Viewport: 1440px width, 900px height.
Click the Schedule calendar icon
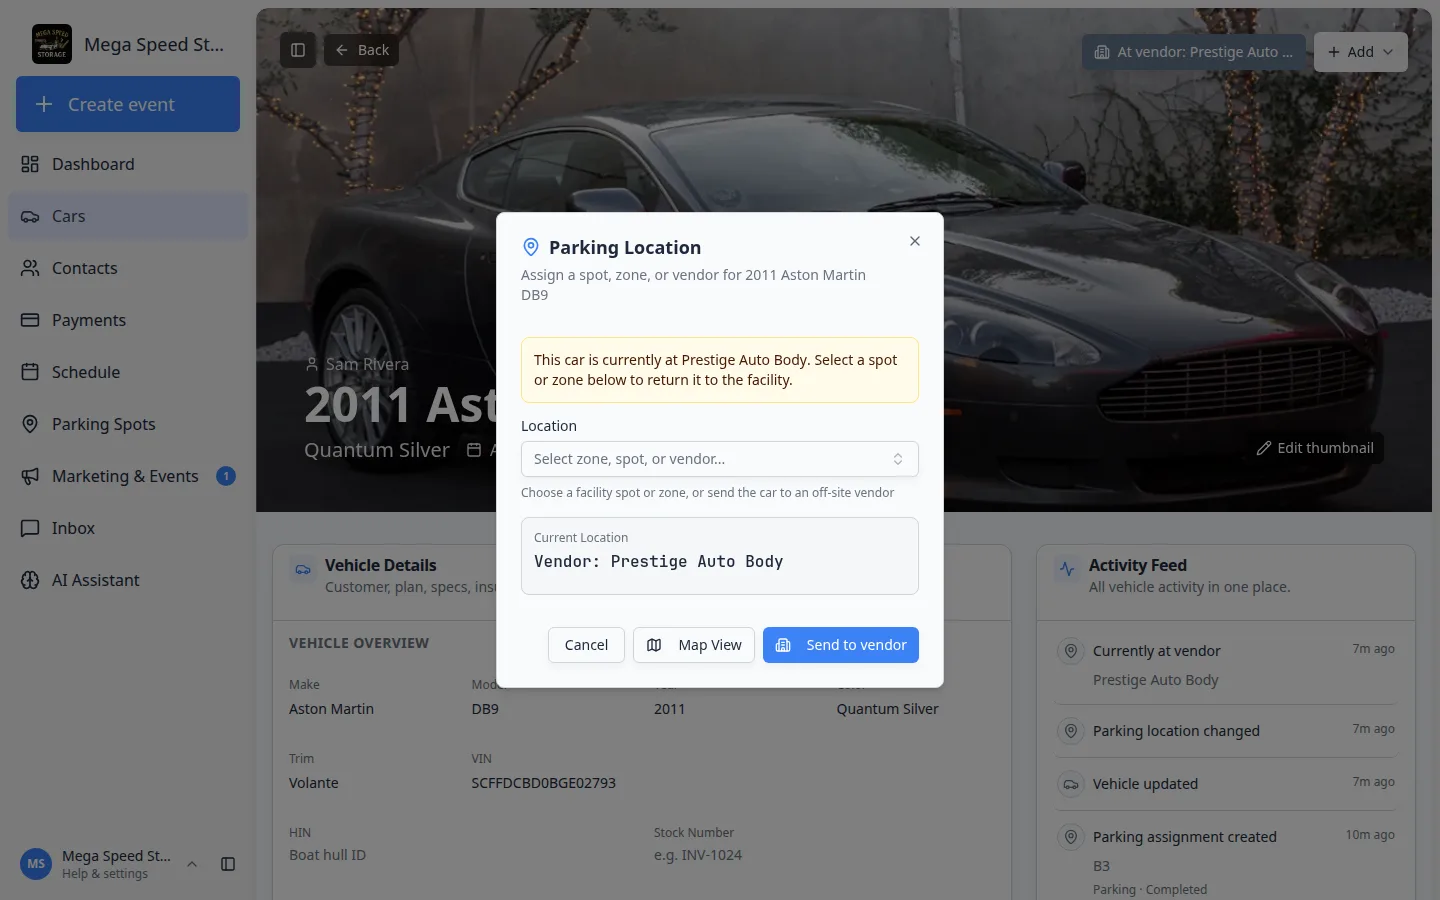(30, 372)
